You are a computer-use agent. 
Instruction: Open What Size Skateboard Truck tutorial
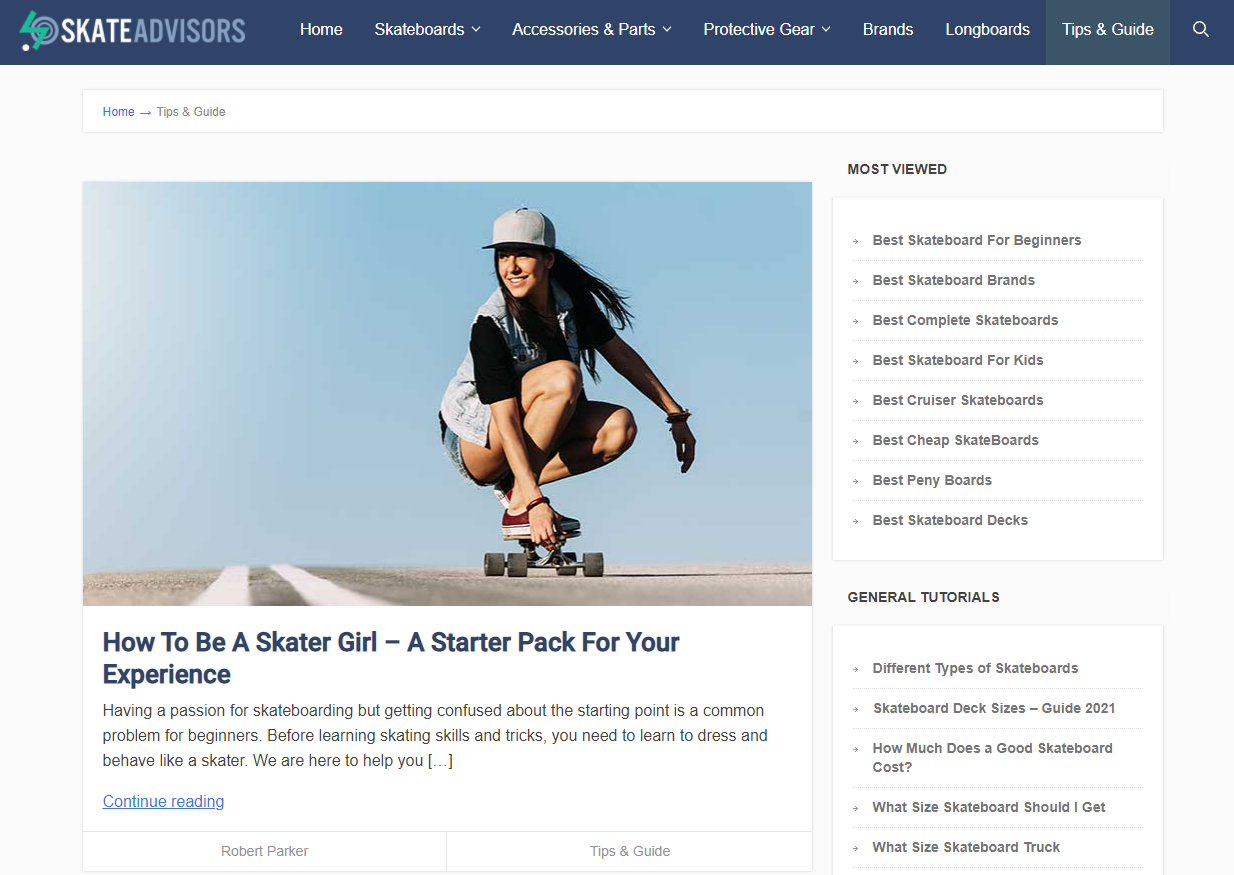click(x=966, y=847)
